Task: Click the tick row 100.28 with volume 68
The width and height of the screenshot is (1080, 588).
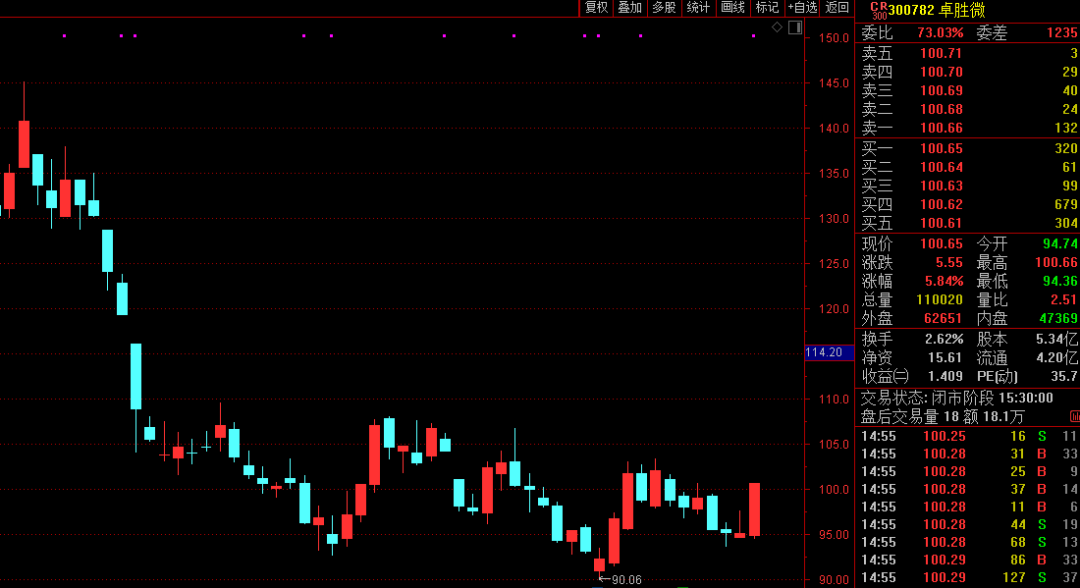Action: click(x=969, y=542)
